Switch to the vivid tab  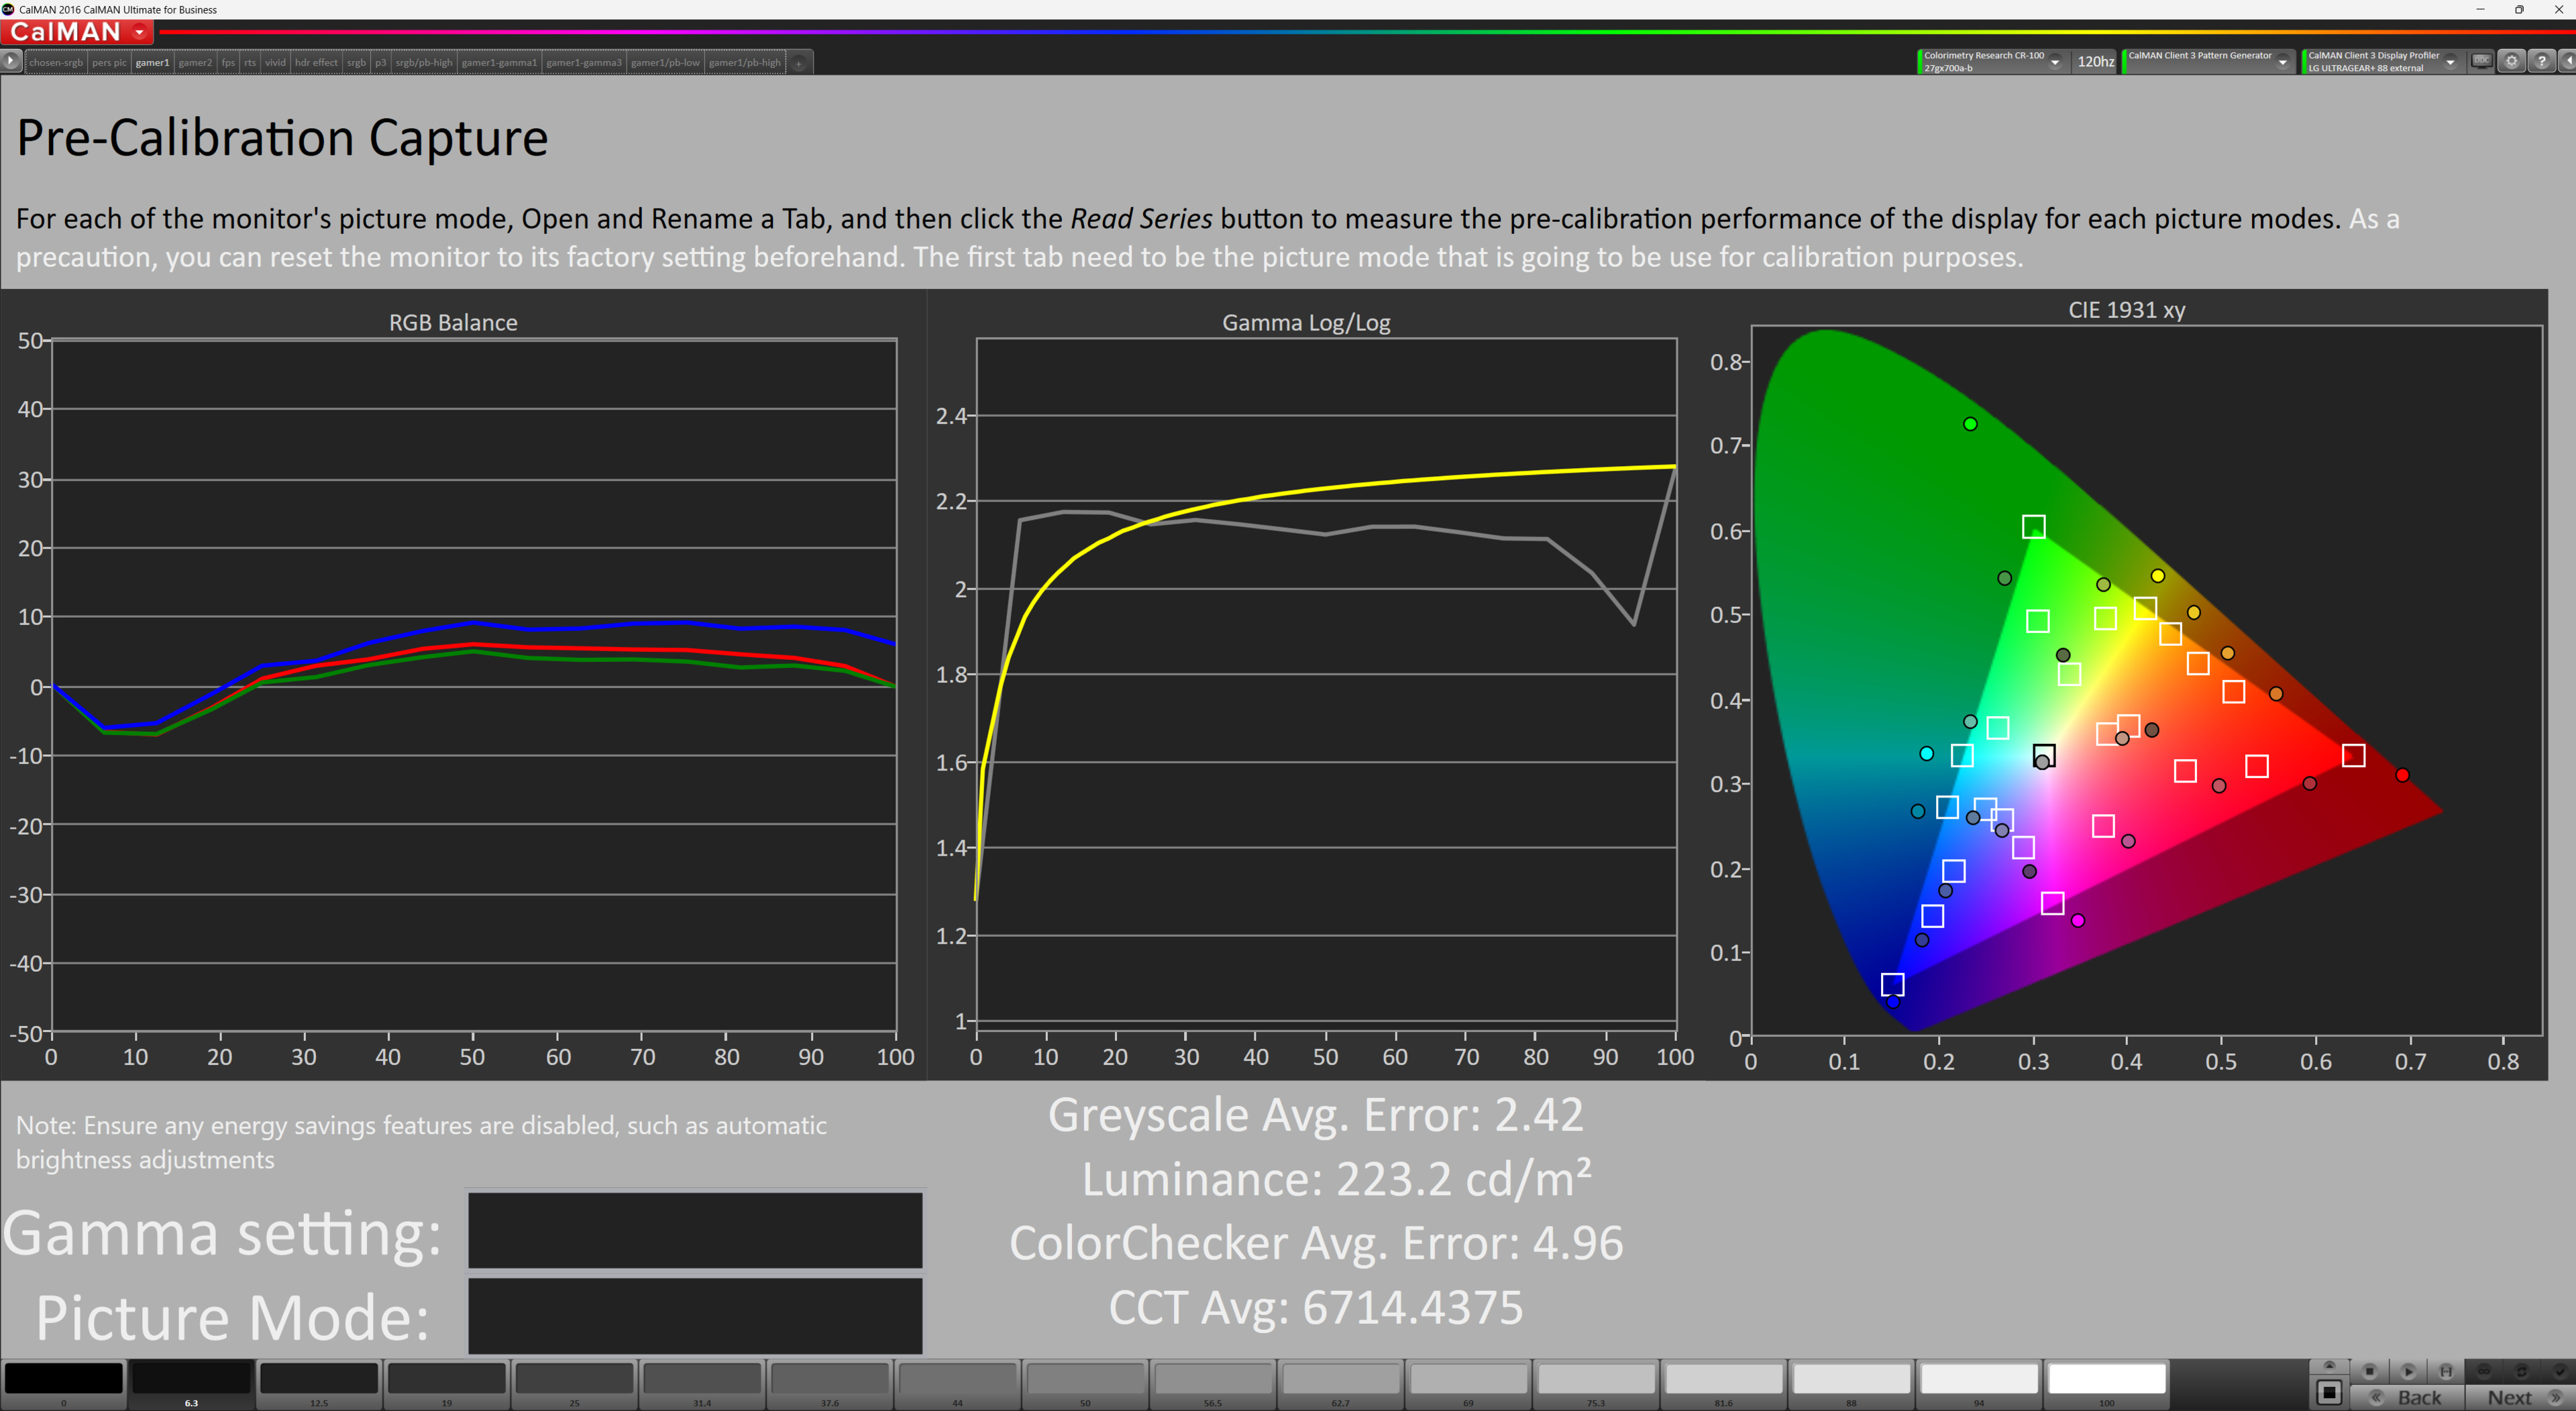pyautogui.click(x=275, y=62)
